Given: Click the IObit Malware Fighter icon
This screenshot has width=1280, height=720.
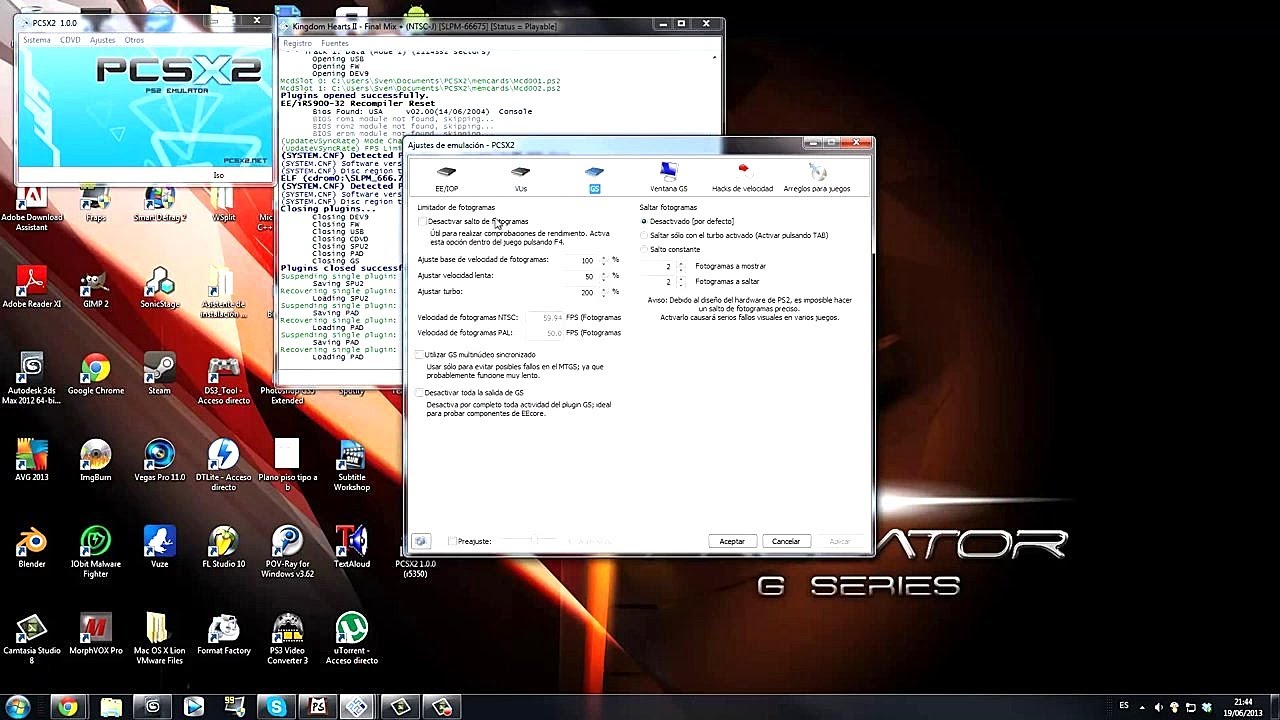Looking at the screenshot, I should pos(95,552).
